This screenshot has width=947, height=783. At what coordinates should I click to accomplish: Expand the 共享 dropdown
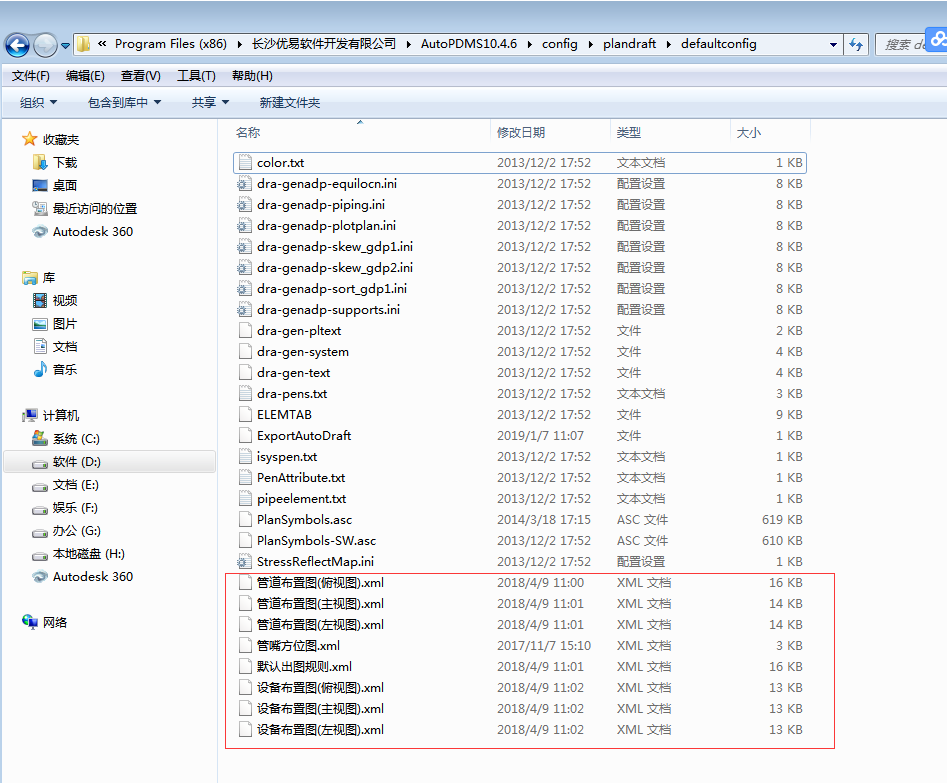[210, 102]
